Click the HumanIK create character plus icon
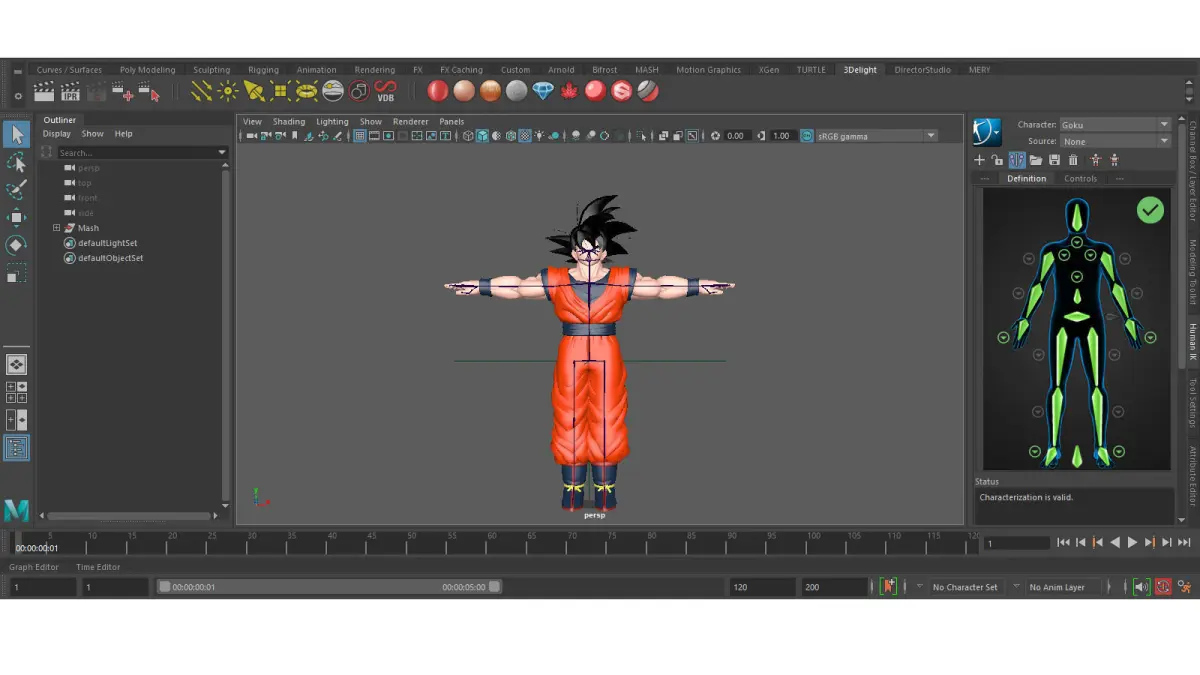Viewport: 1200px width, 675px height. pyautogui.click(x=979, y=160)
